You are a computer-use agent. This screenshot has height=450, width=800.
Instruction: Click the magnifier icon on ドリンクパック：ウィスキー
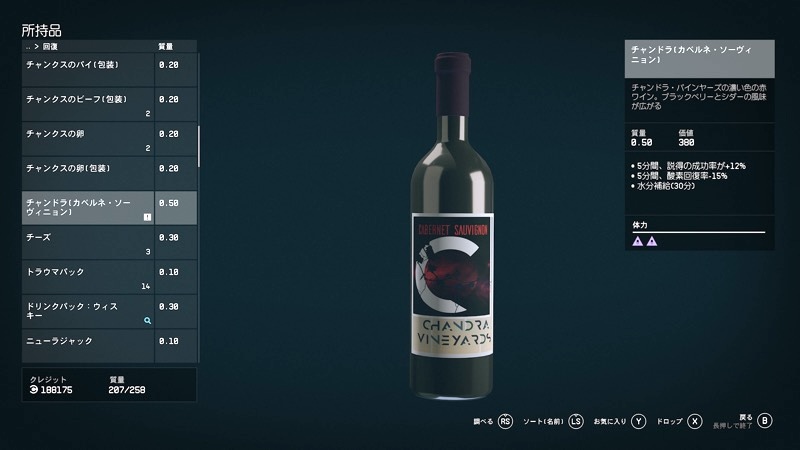[x=147, y=320]
